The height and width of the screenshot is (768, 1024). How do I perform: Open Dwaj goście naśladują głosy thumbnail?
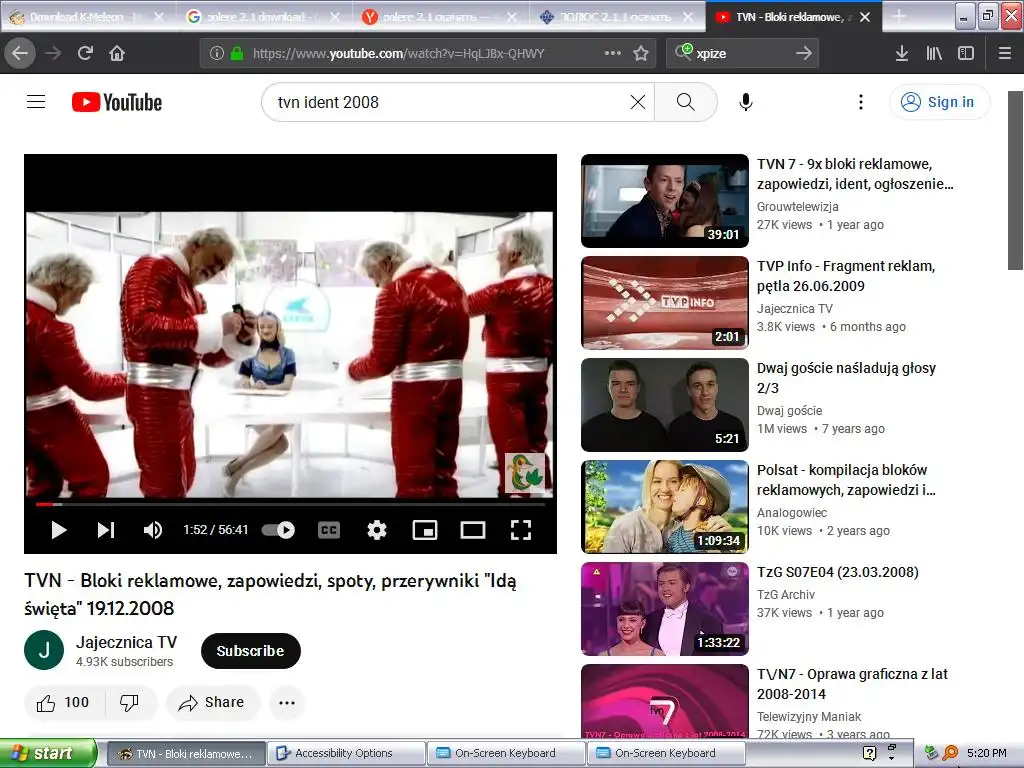[x=665, y=405]
